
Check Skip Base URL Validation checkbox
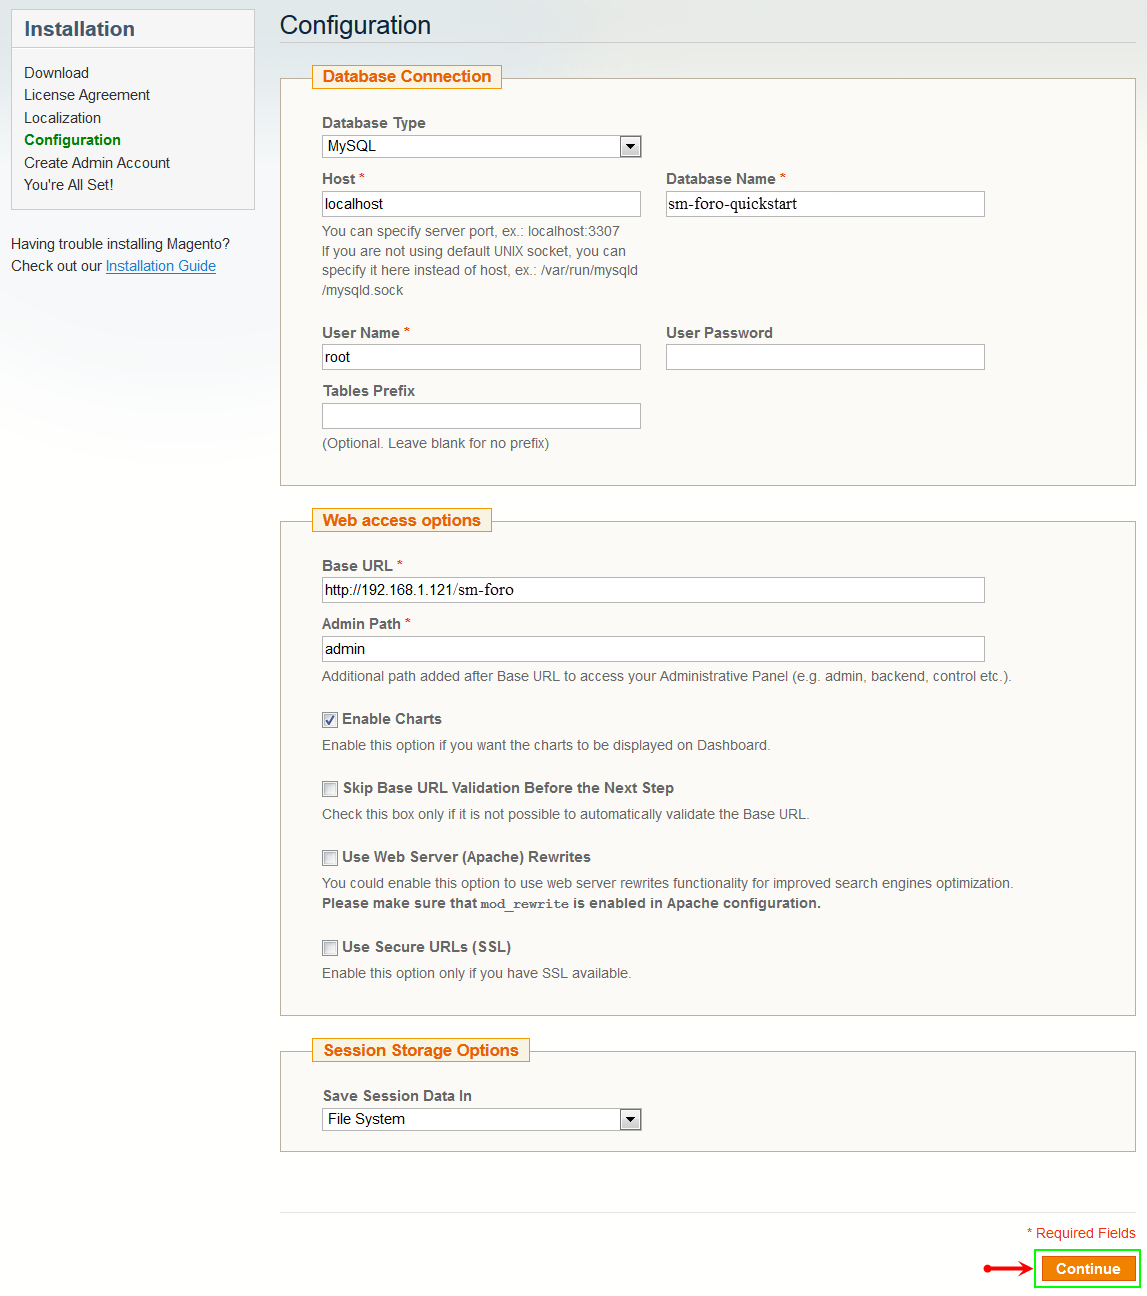click(x=330, y=789)
